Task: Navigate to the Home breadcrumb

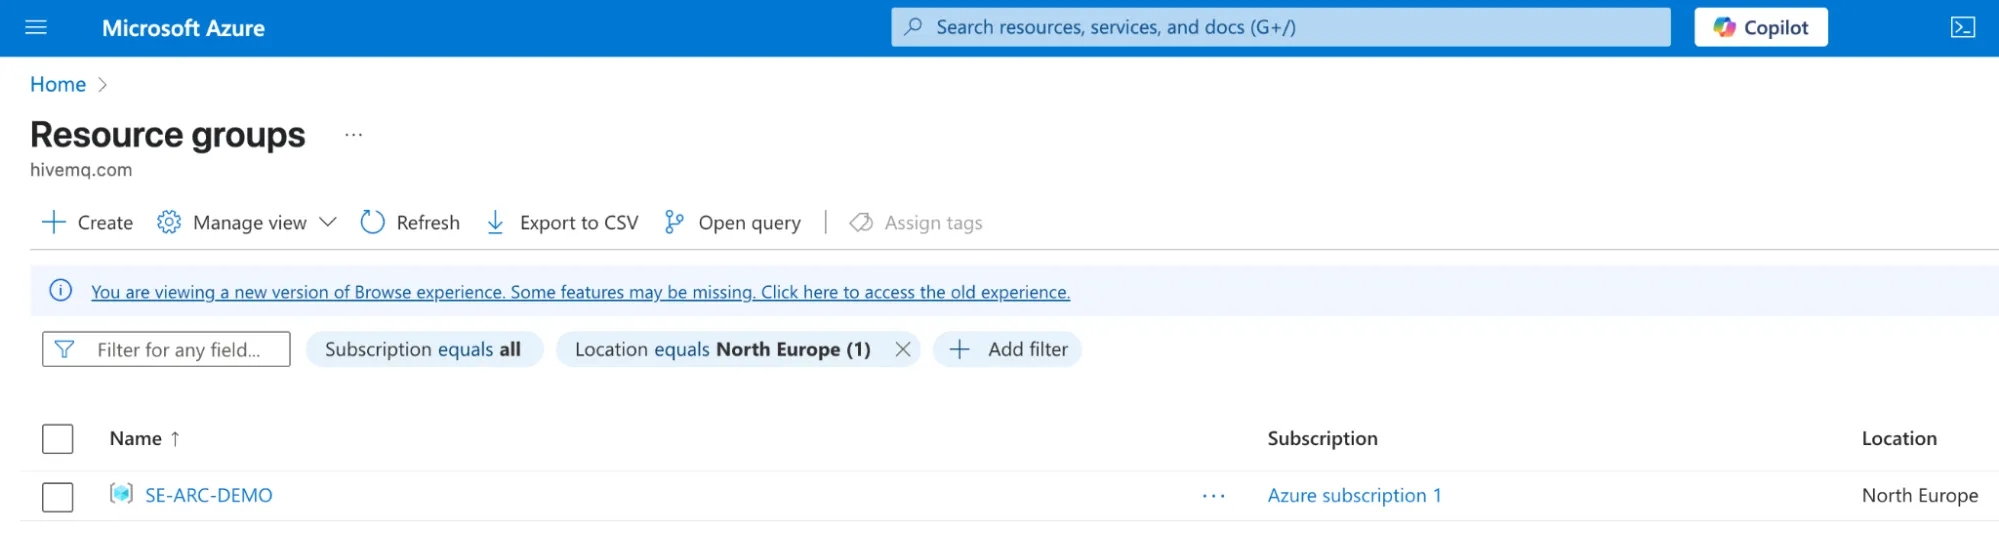Action: [x=58, y=84]
